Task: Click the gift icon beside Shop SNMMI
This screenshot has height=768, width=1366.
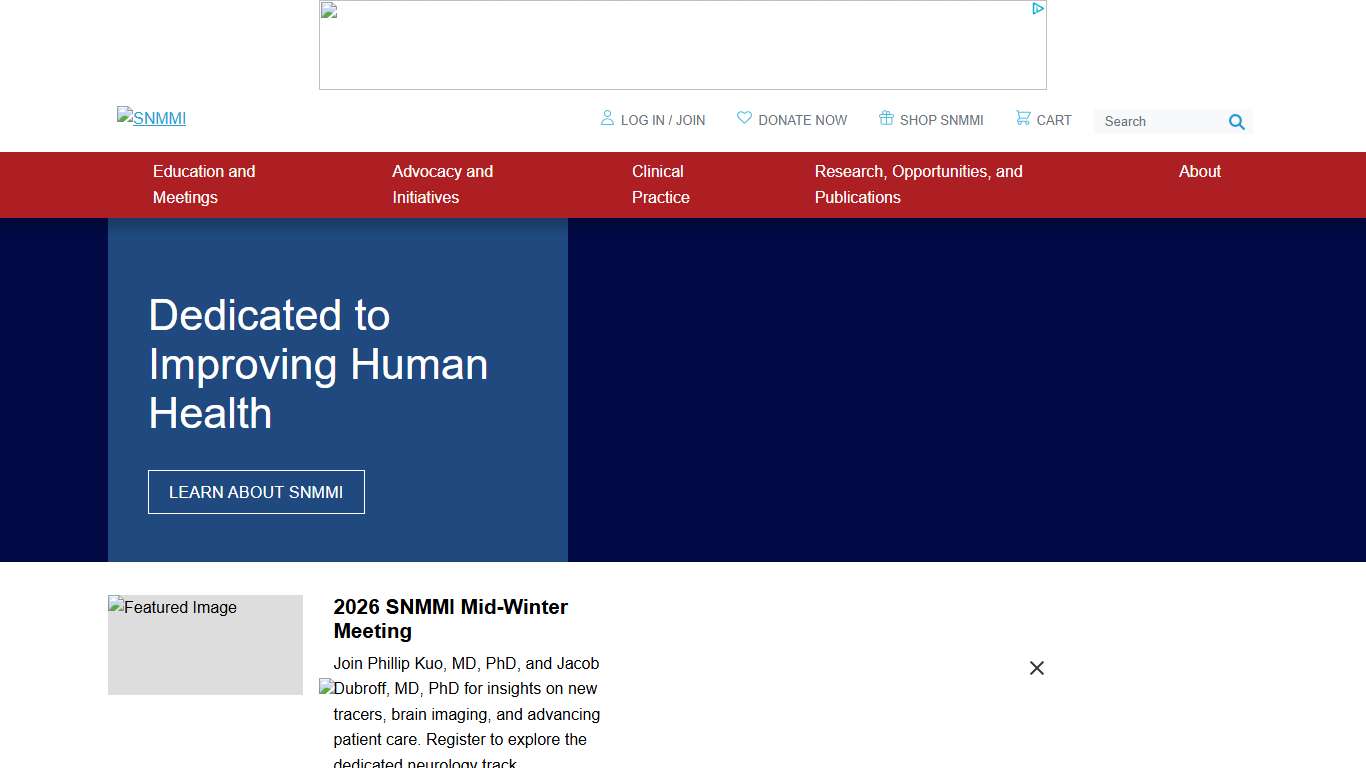Action: 886,118
